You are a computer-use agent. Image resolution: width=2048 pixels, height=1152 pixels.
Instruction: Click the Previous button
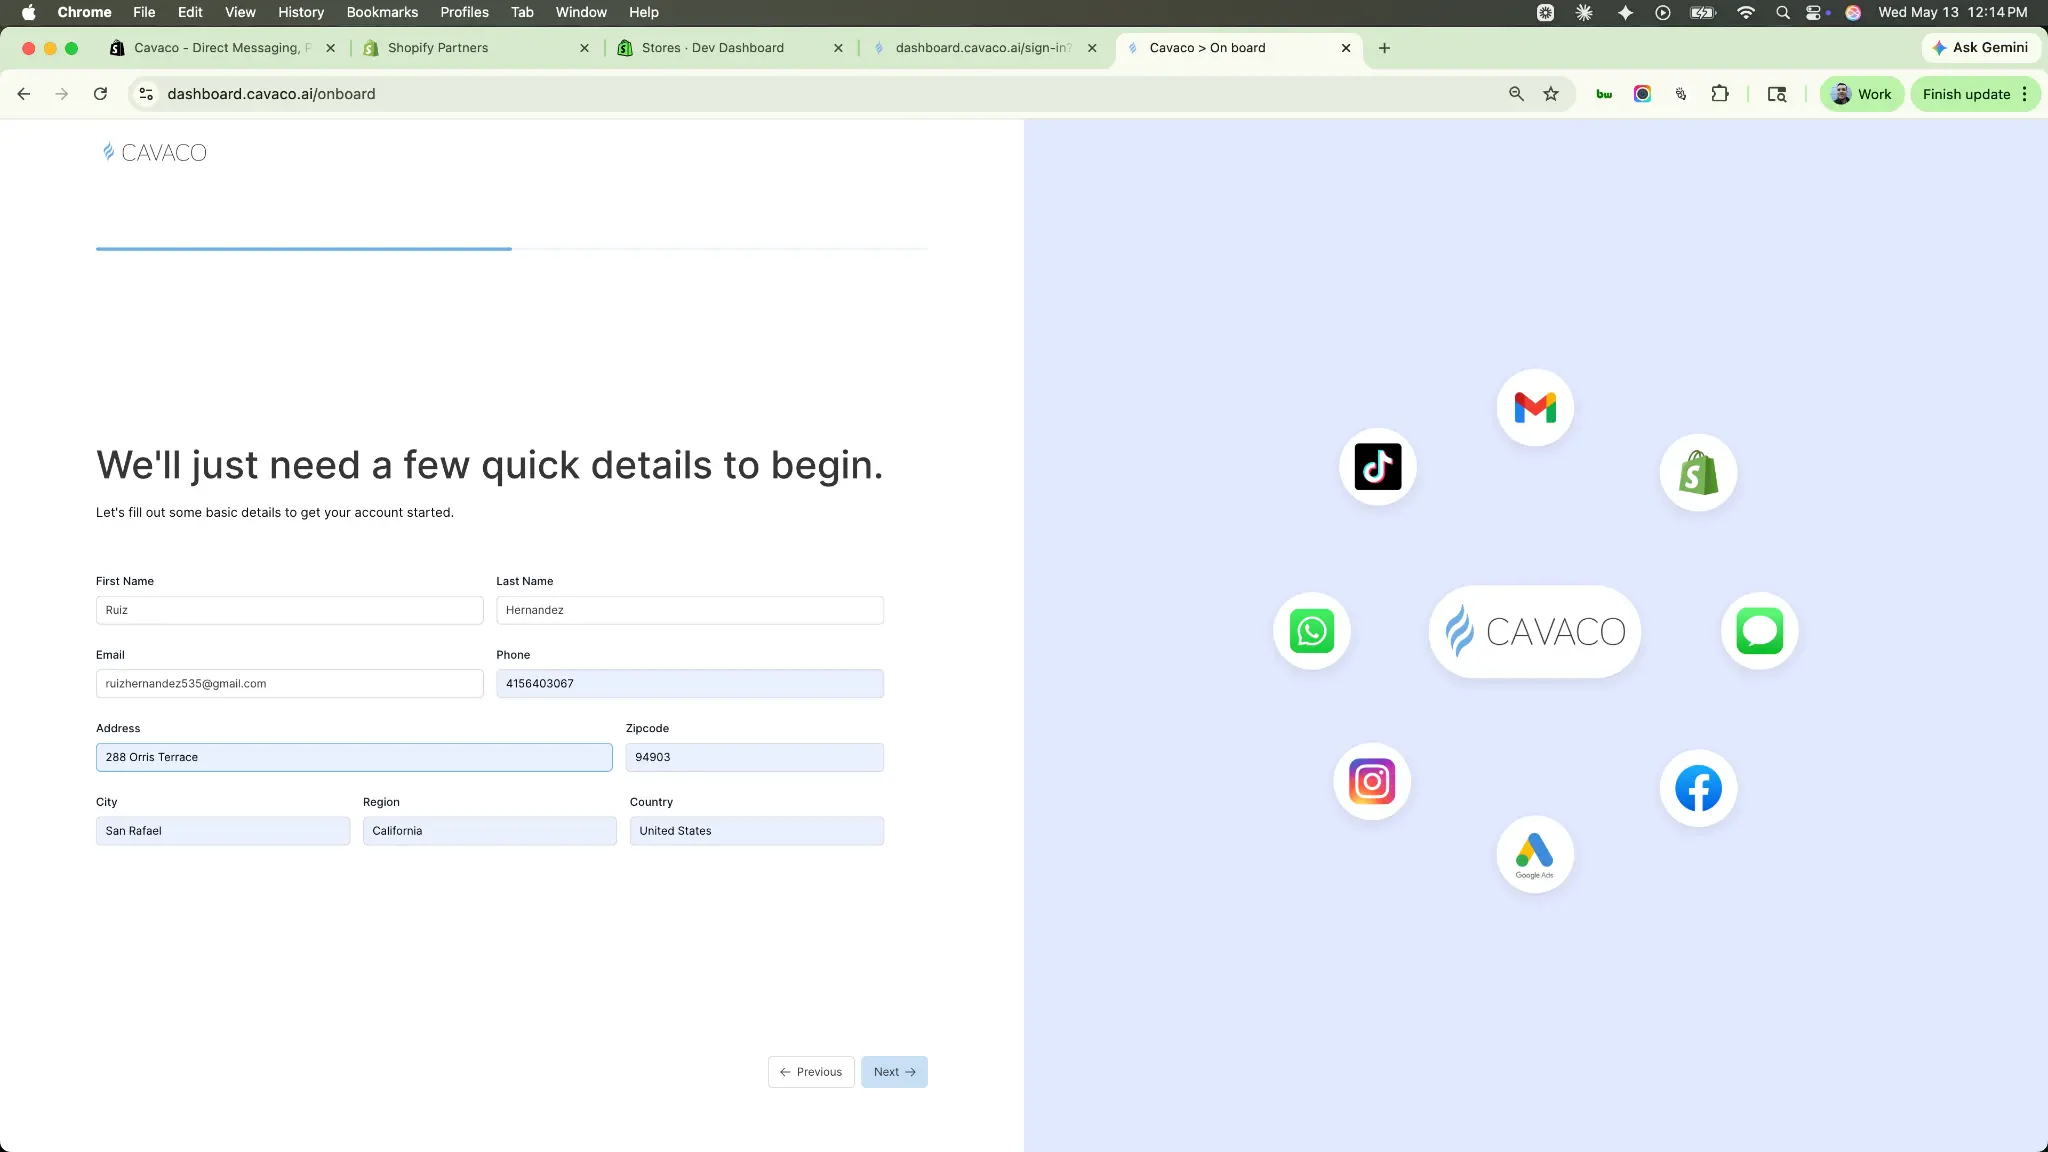(x=811, y=1072)
